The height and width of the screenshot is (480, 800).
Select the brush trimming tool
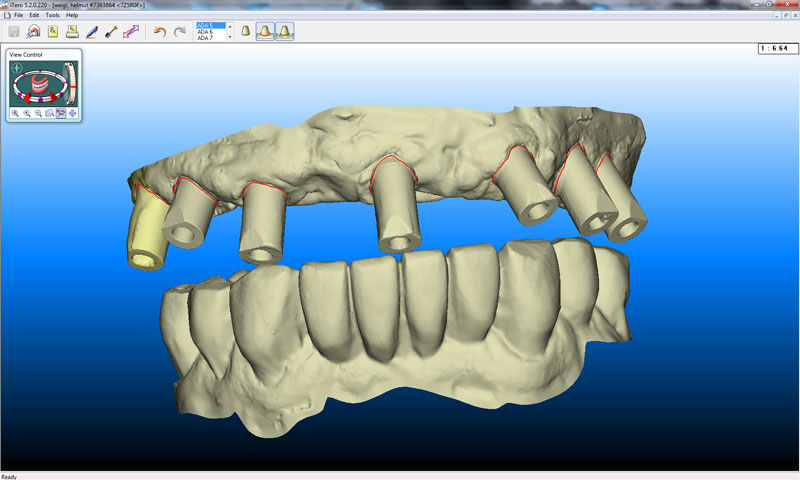(111, 32)
